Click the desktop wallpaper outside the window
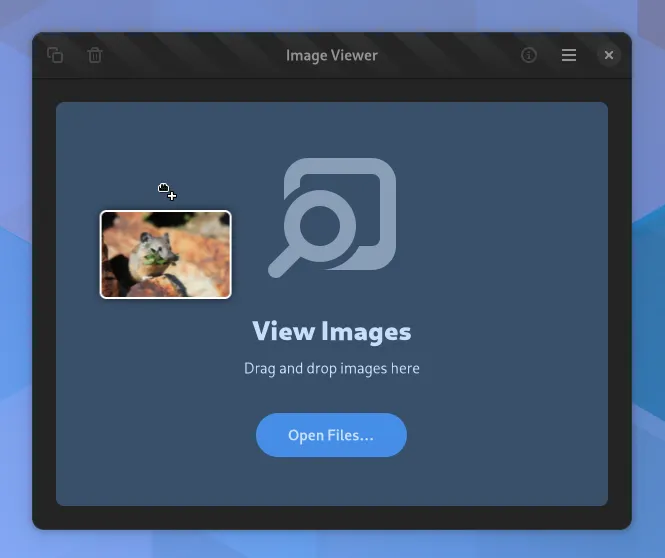Image resolution: width=665 pixels, height=558 pixels. (648, 300)
